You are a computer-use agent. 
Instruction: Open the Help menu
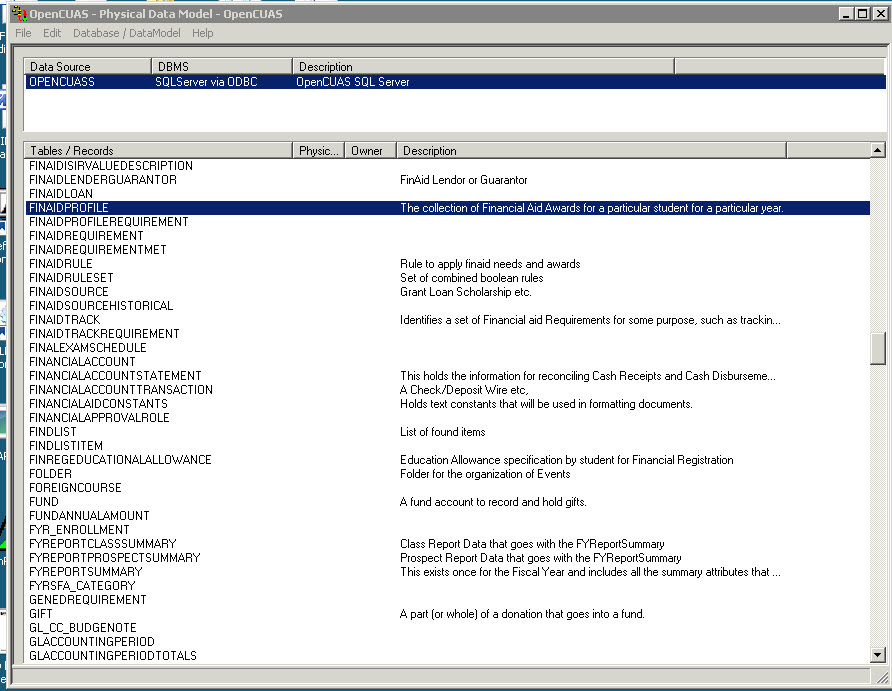[203, 33]
